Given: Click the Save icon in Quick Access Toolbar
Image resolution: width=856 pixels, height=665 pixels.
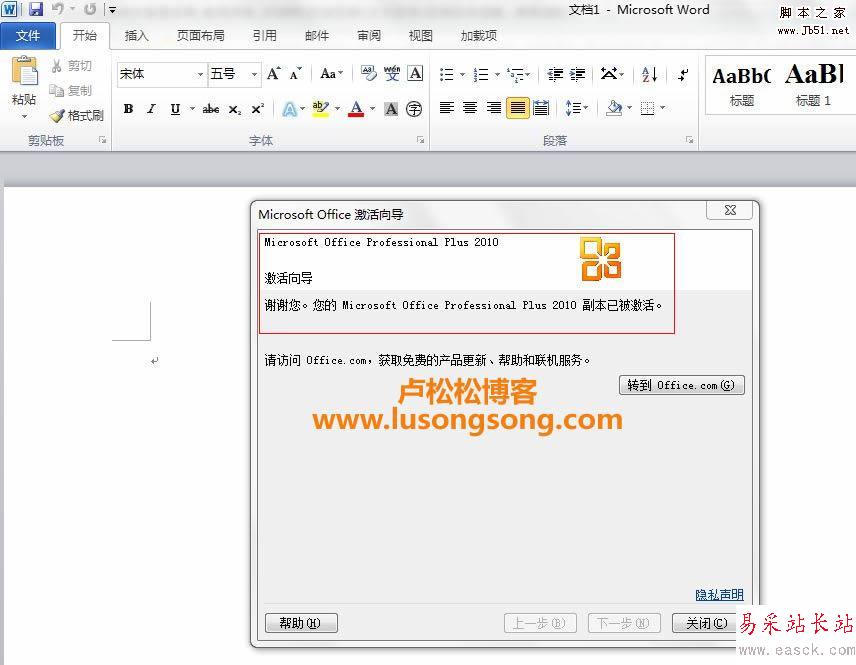Looking at the screenshot, I should click(x=37, y=9).
